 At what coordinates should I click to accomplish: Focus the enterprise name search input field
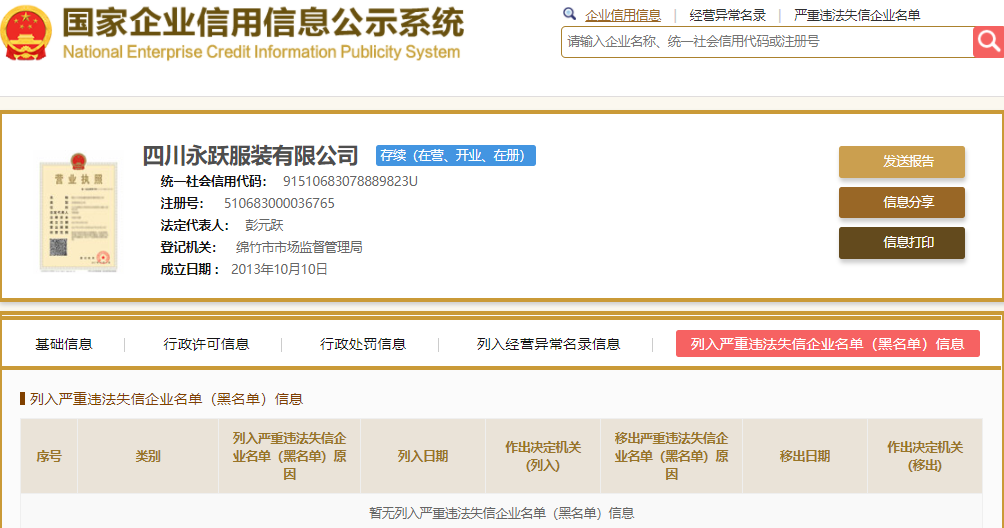coord(767,42)
